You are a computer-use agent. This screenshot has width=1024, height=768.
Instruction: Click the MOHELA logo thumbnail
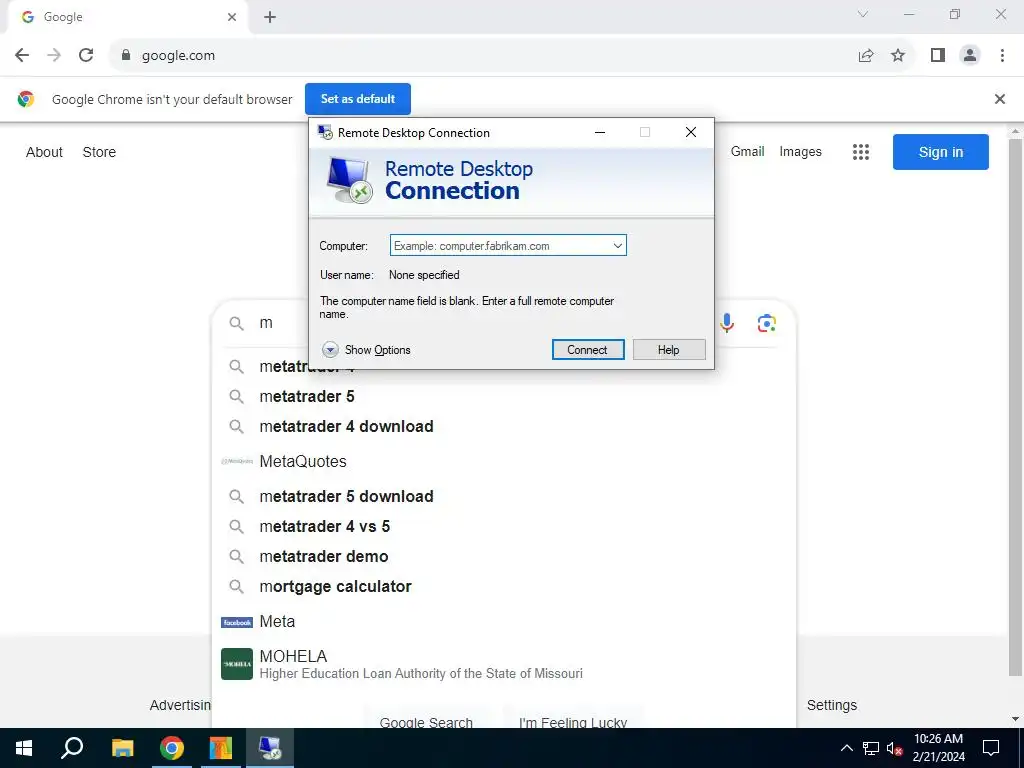tap(236, 664)
